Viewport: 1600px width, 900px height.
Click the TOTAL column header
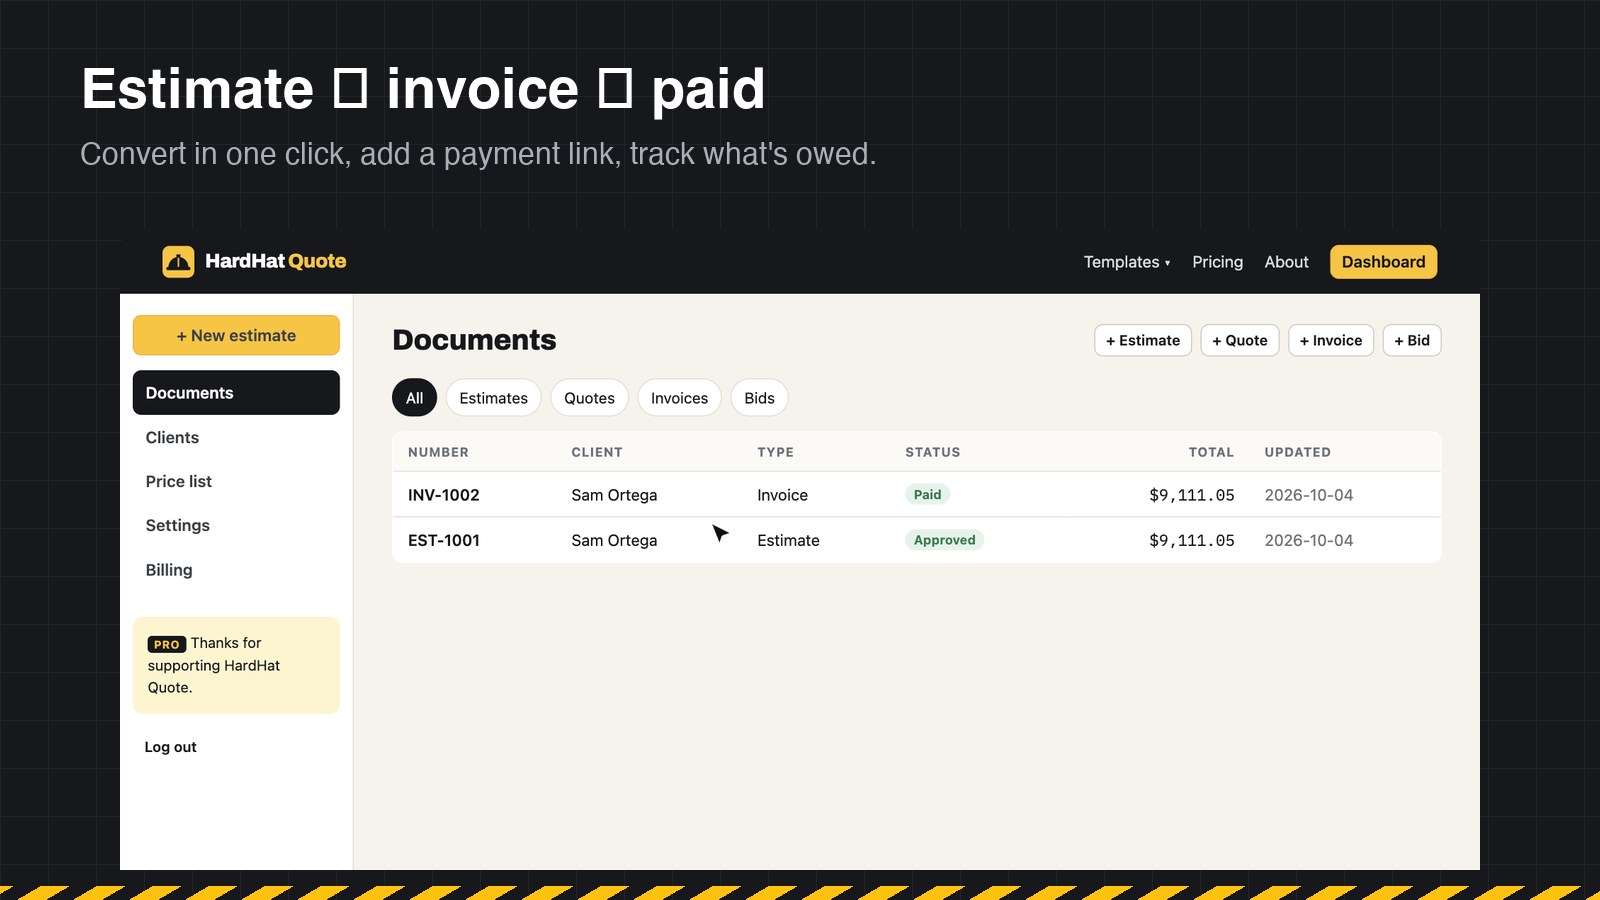pyautogui.click(x=1211, y=452)
